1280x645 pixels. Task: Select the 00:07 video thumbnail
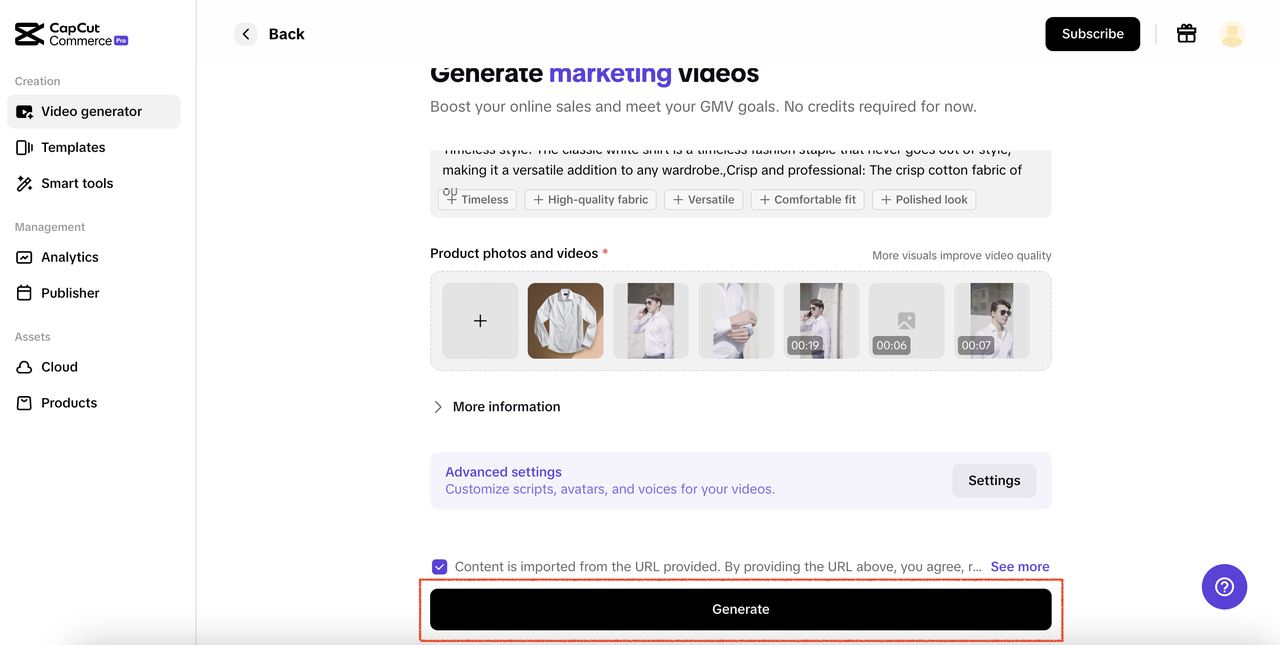(x=992, y=321)
